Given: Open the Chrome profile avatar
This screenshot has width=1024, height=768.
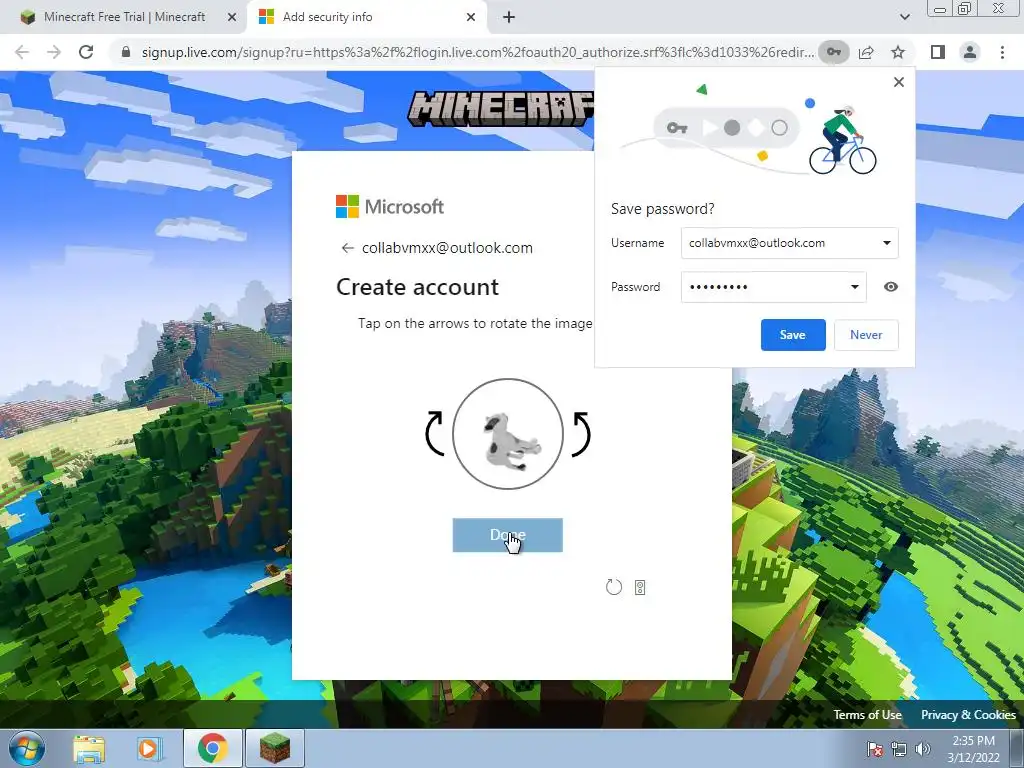Looking at the screenshot, I should (970, 52).
